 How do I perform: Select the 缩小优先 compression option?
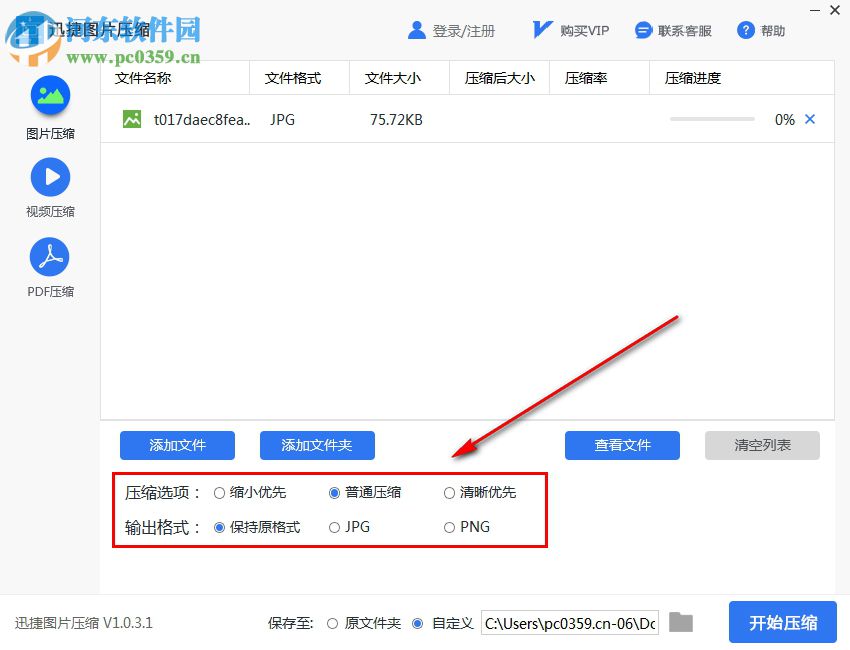(218, 492)
